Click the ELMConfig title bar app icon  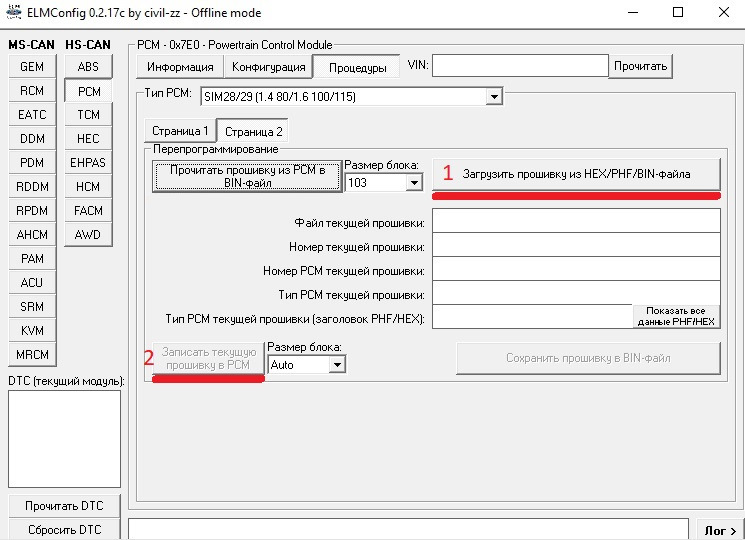tap(14, 12)
